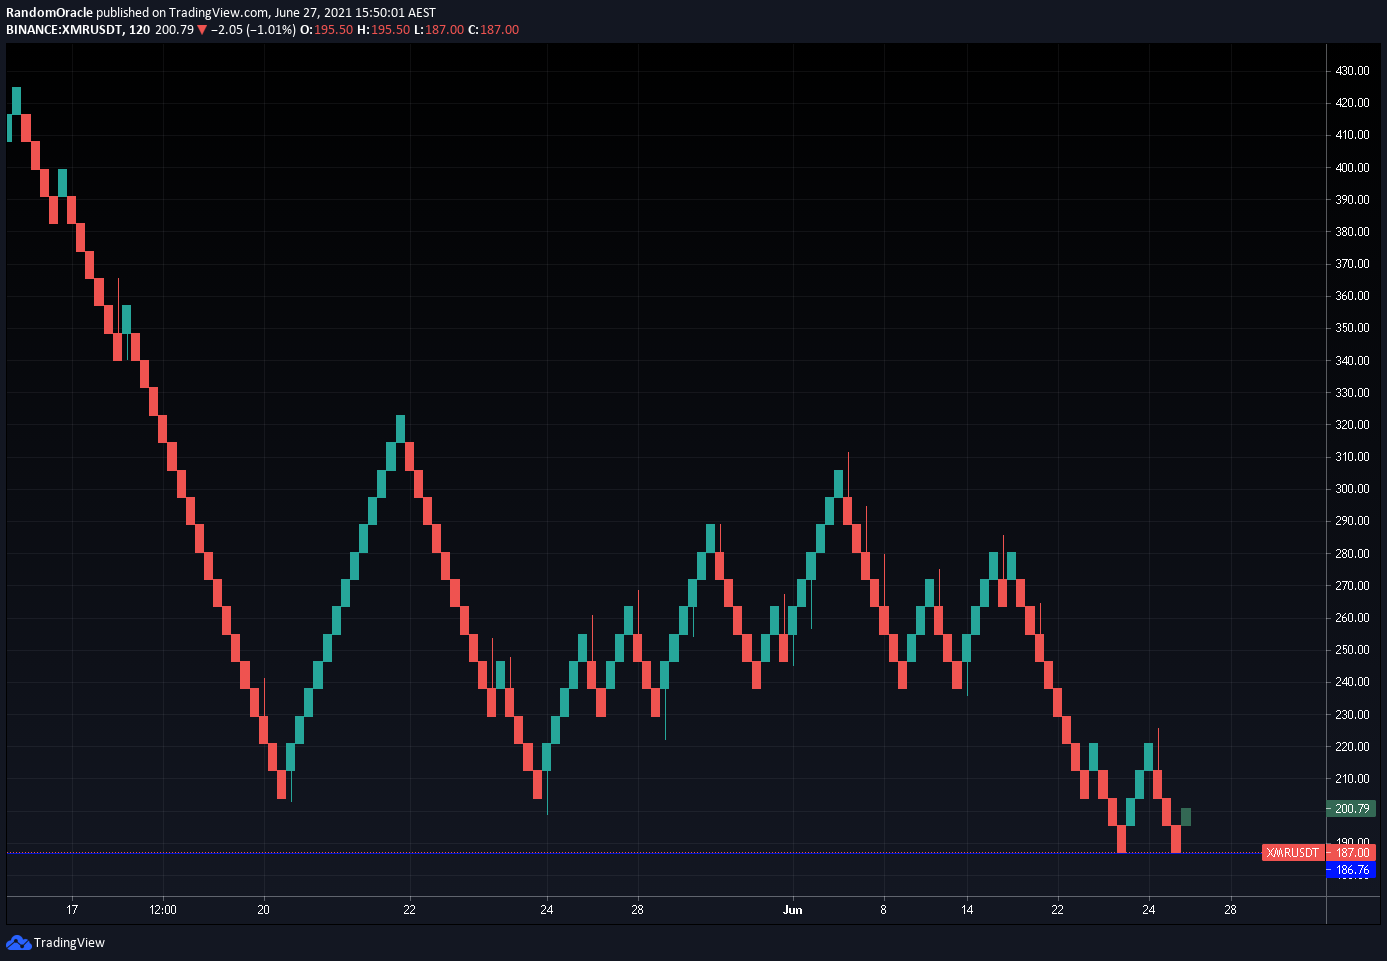Click the blue 186.76 price tag
Viewport: 1387px width, 961px height.
1351,870
